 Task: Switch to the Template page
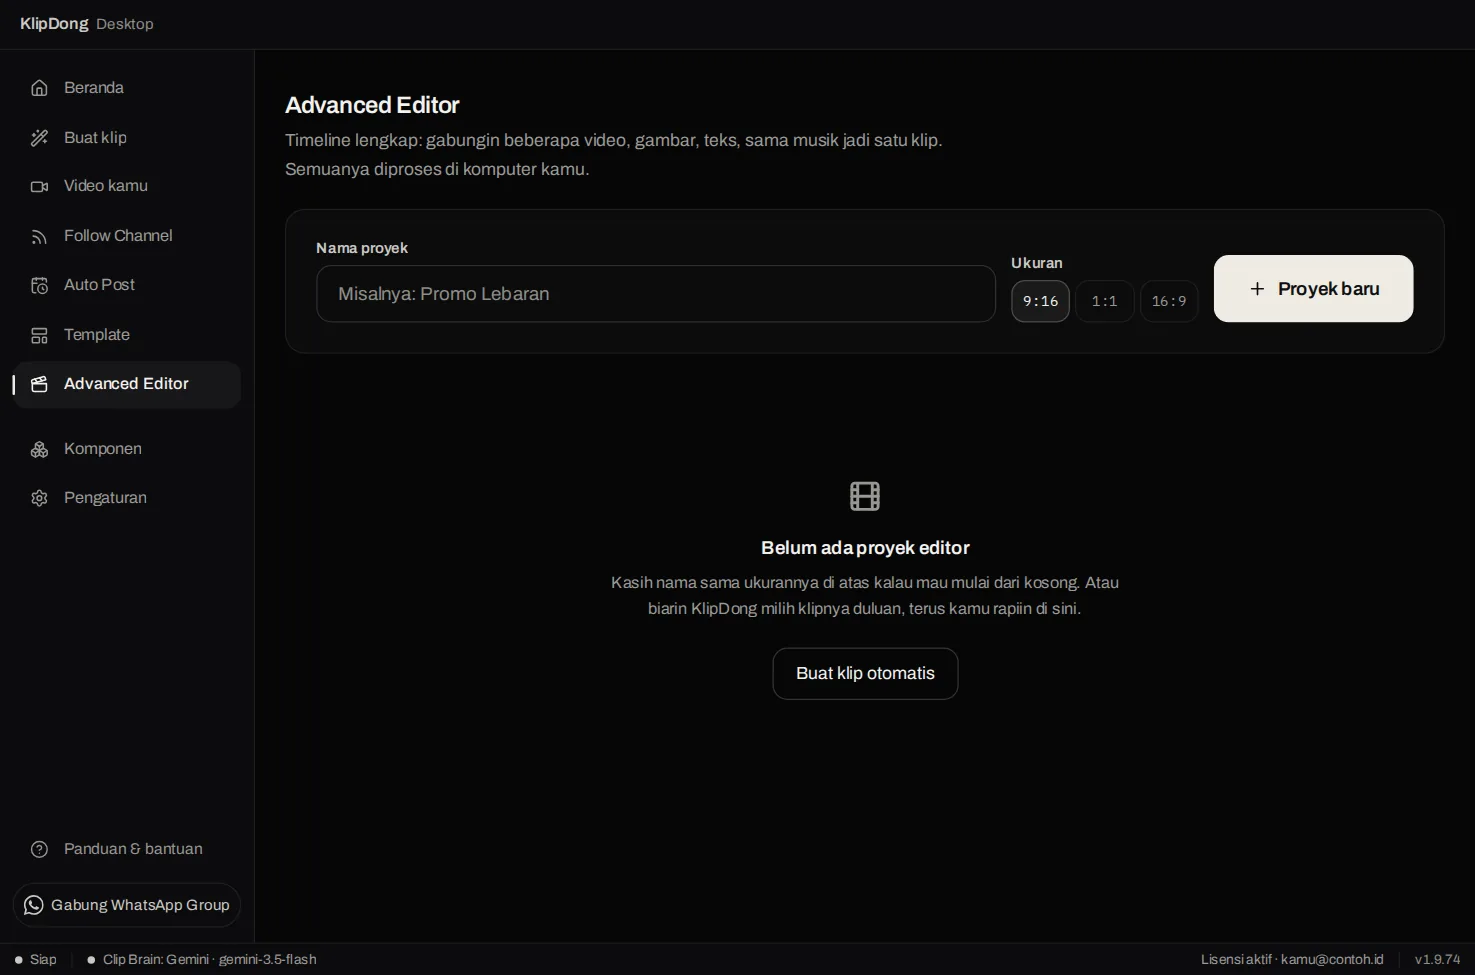pyautogui.click(x=127, y=335)
